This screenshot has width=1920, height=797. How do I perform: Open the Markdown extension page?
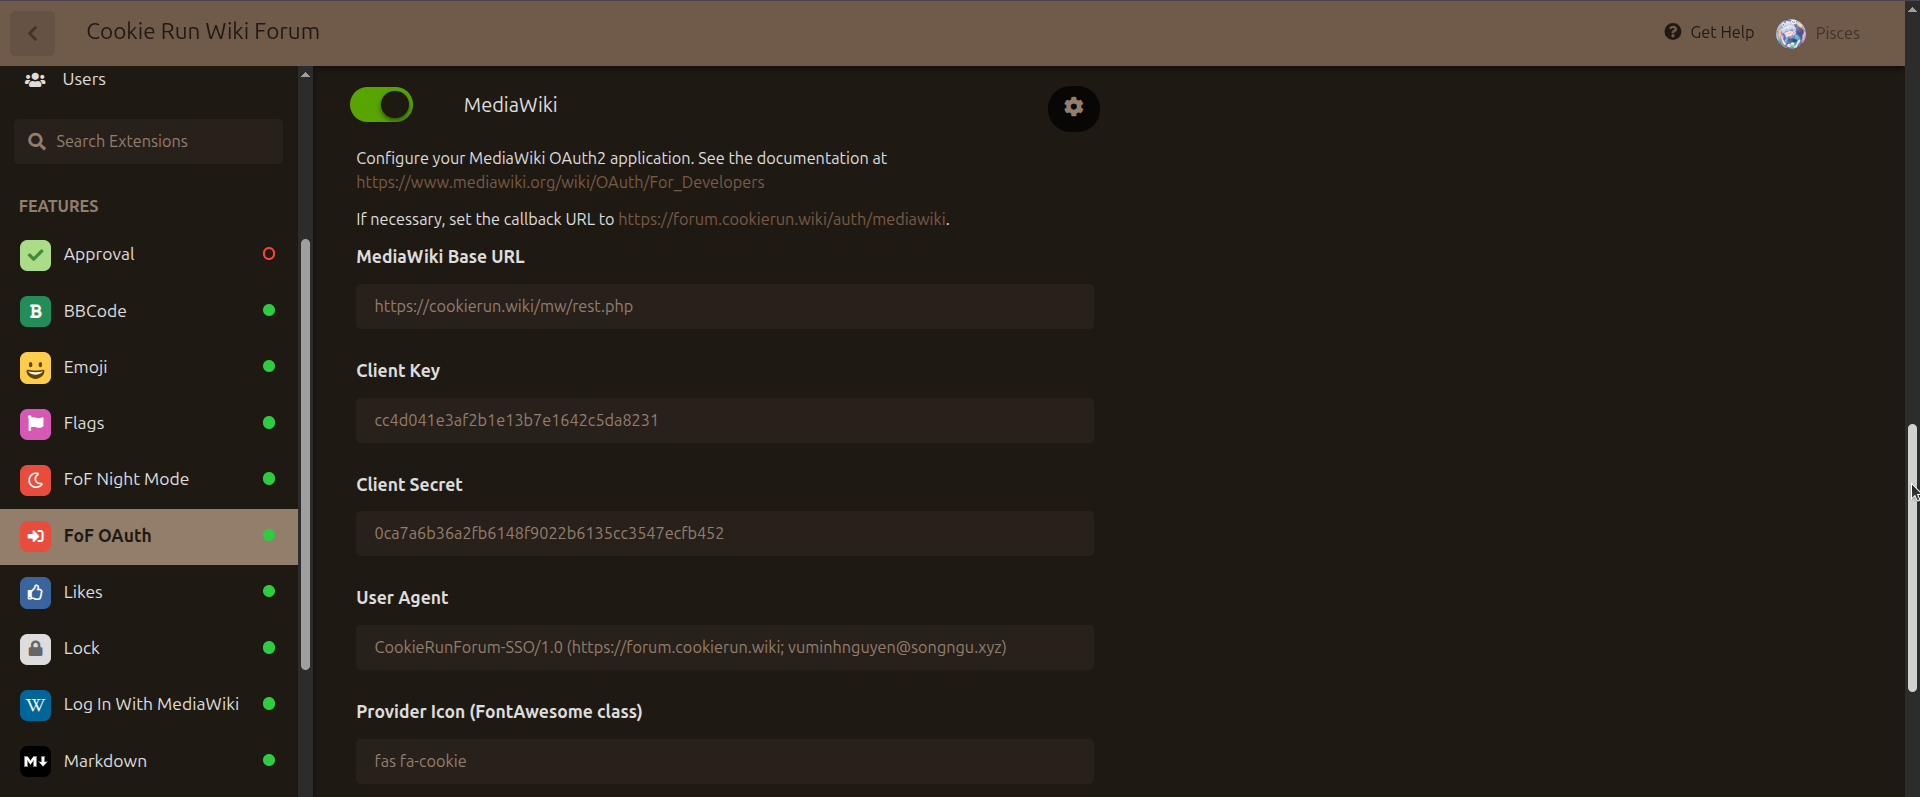click(149, 761)
